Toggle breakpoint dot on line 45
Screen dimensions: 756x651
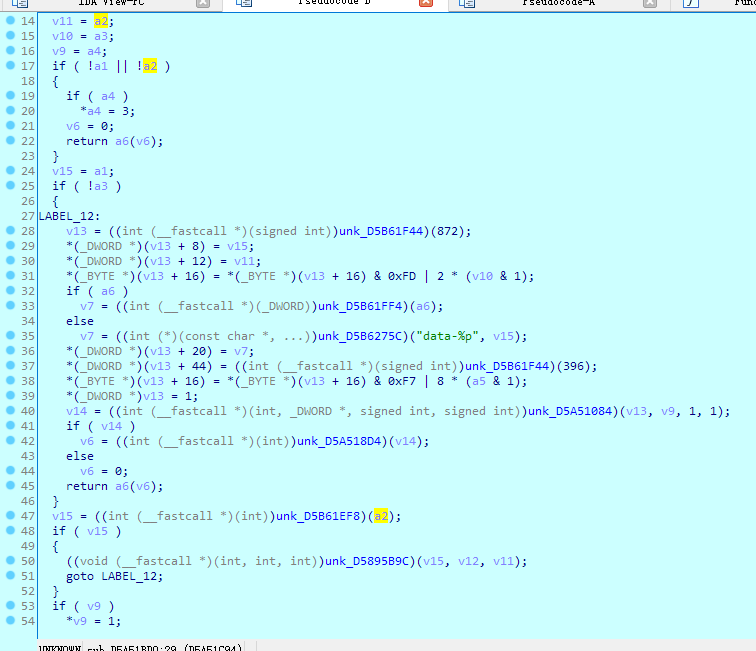pyautogui.click(x=10, y=485)
